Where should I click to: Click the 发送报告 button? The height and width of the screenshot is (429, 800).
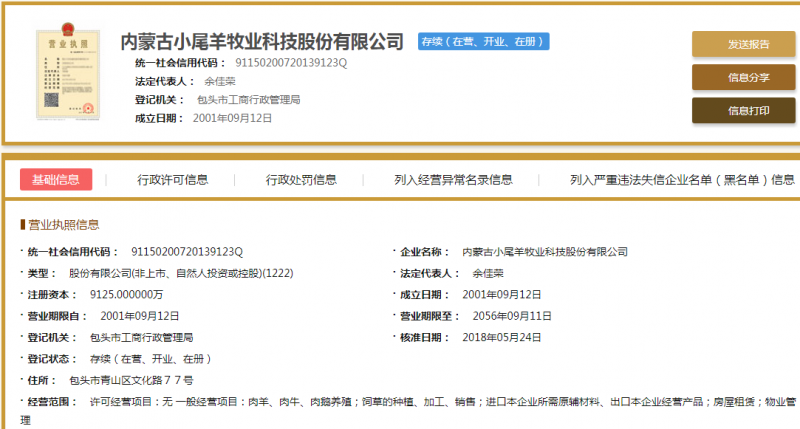click(x=743, y=44)
